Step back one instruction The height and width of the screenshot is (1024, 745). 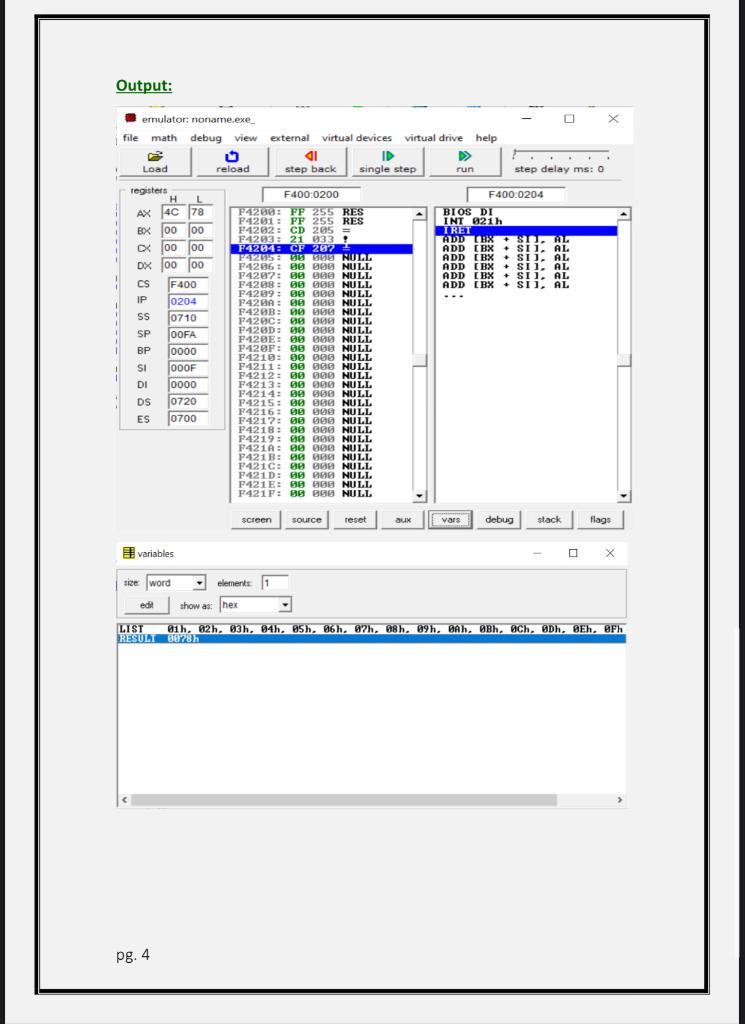[310, 162]
